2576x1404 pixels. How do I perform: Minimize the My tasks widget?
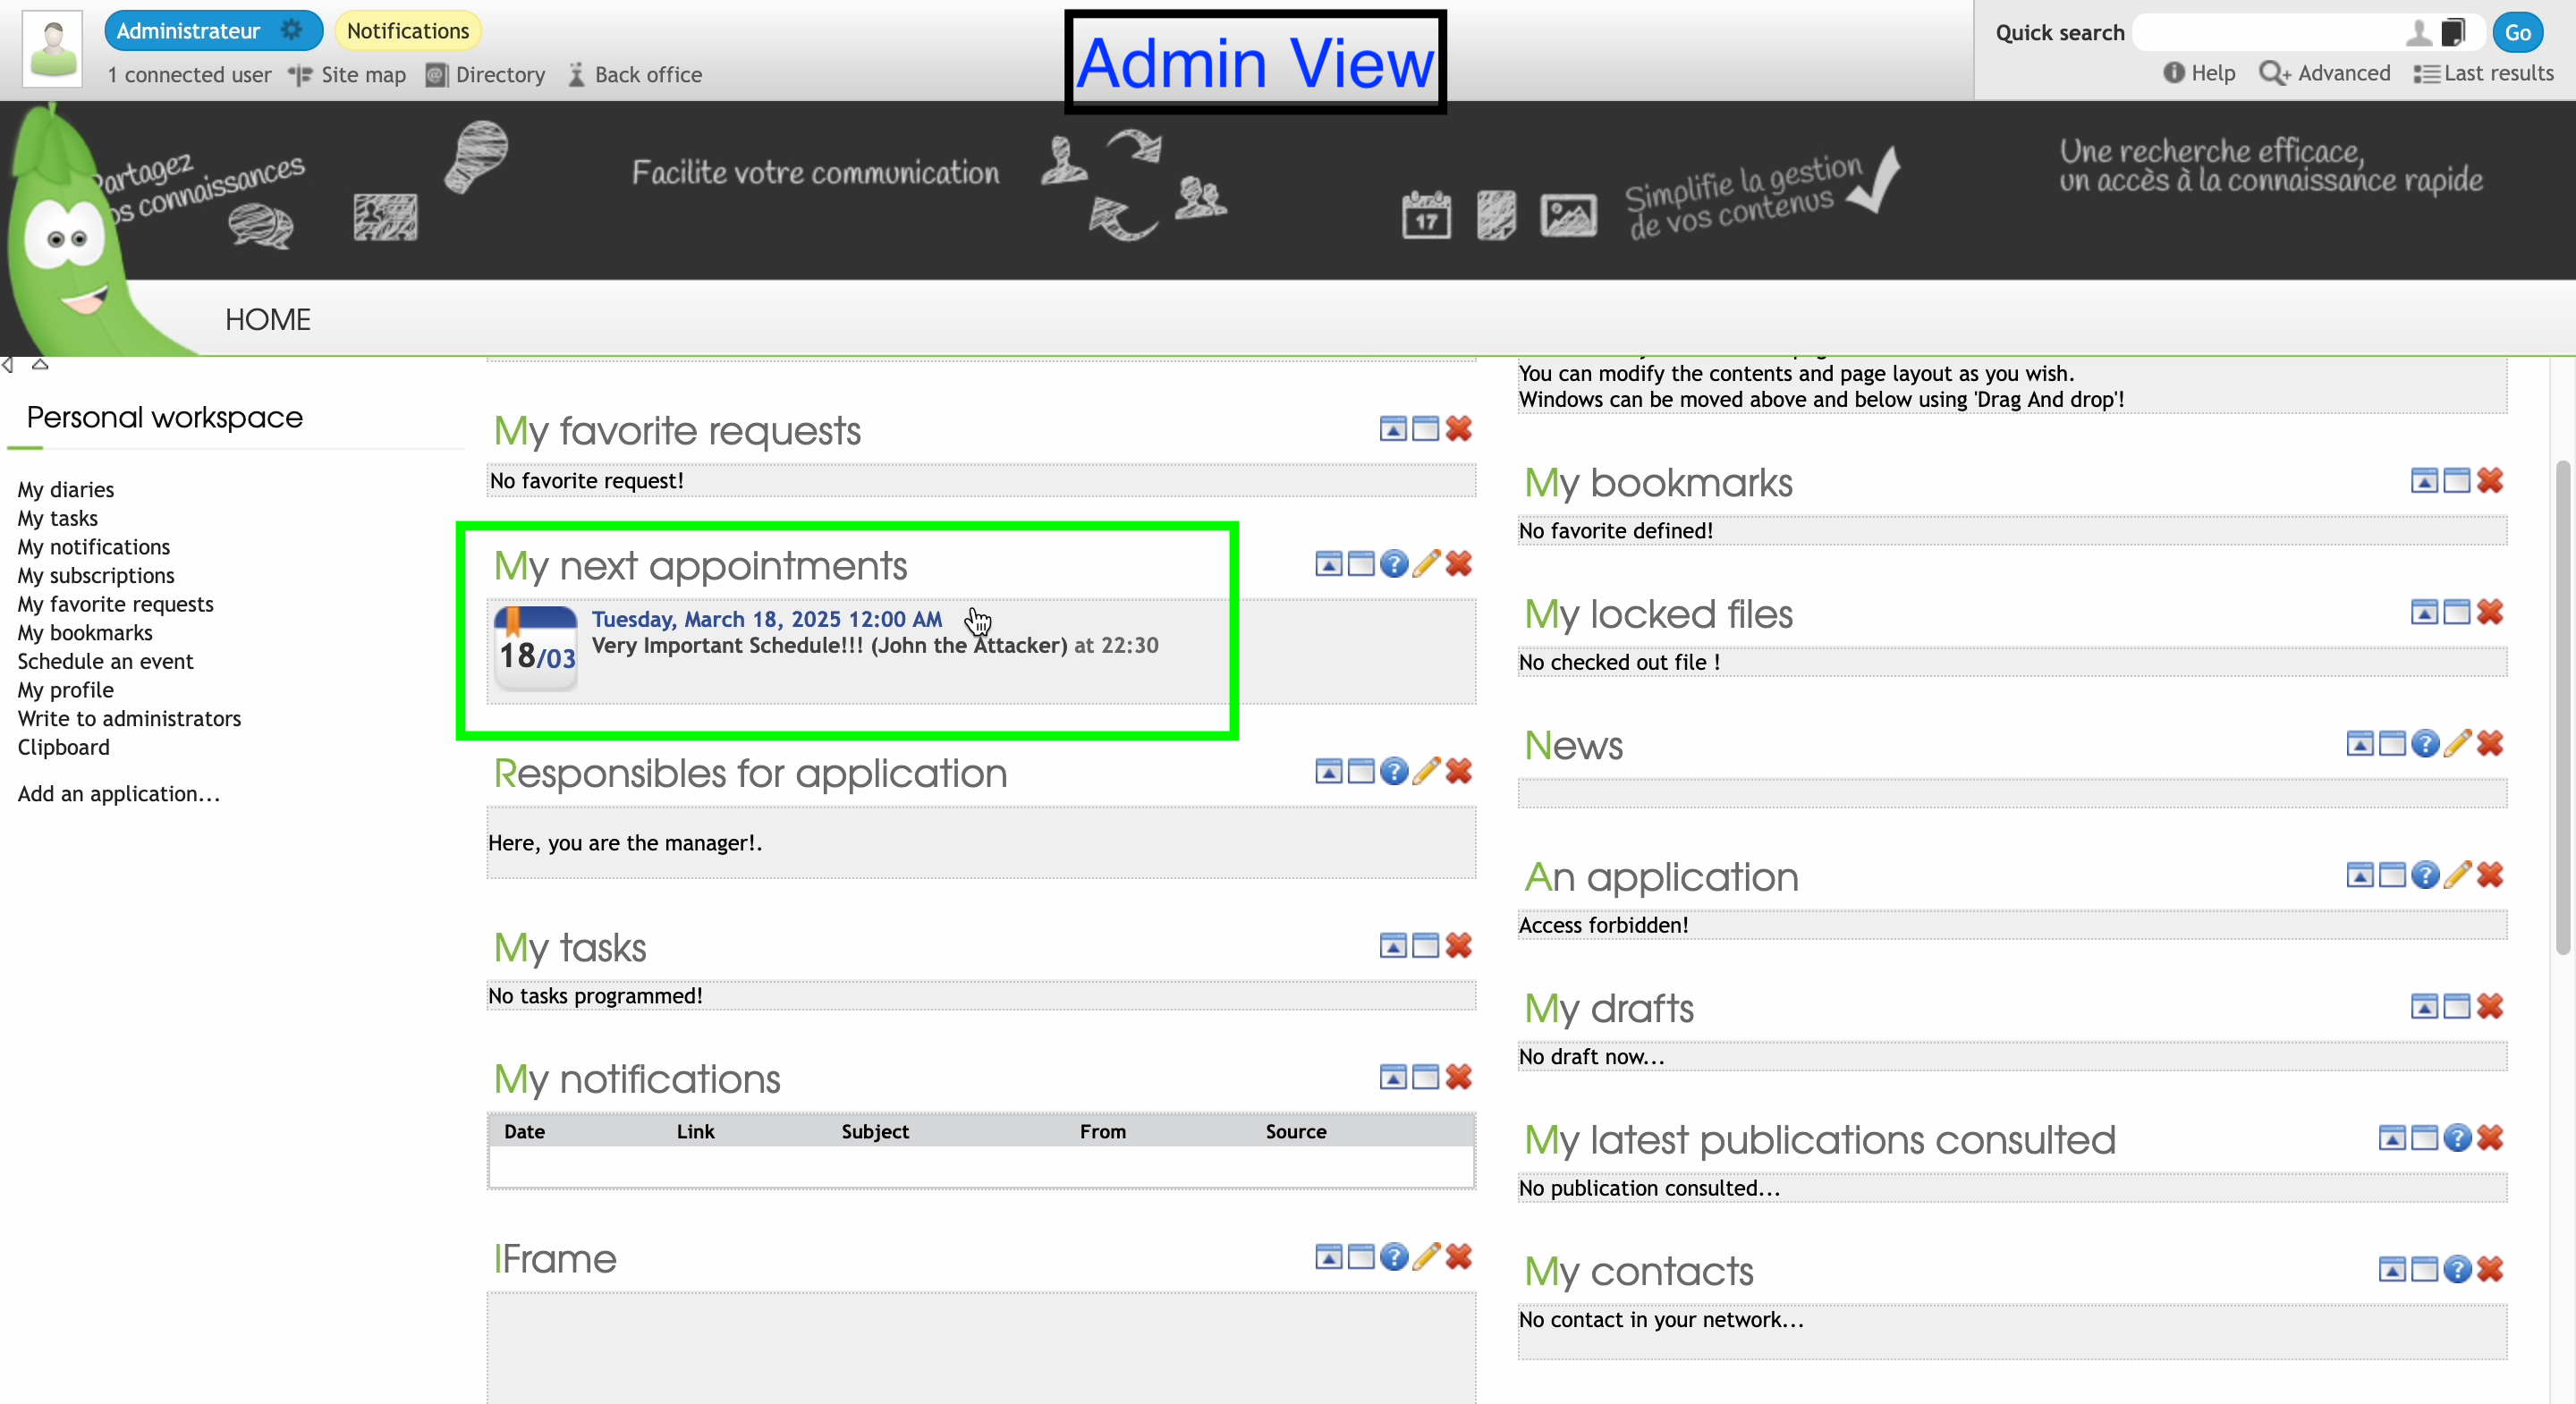click(x=1393, y=946)
